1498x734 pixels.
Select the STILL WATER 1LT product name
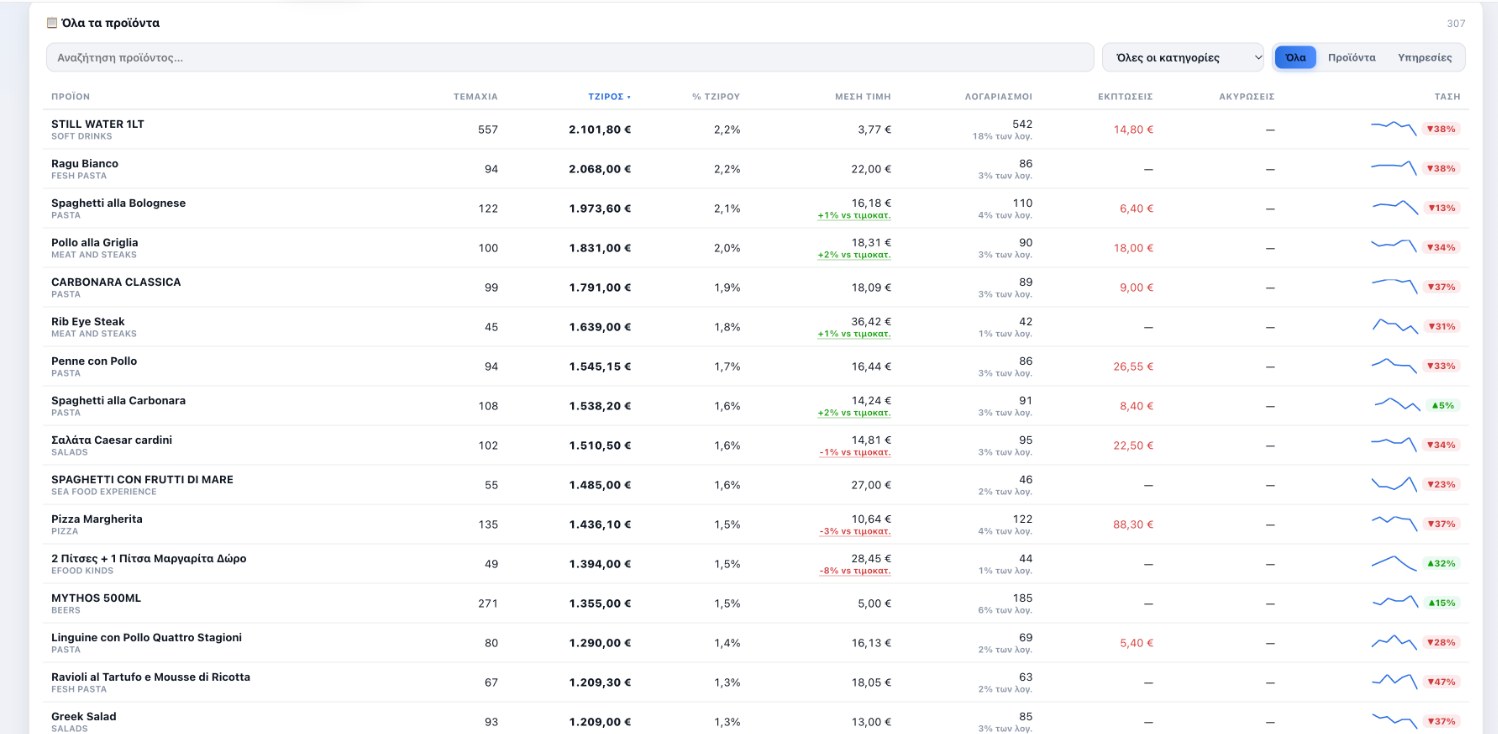[x=97, y=124]
